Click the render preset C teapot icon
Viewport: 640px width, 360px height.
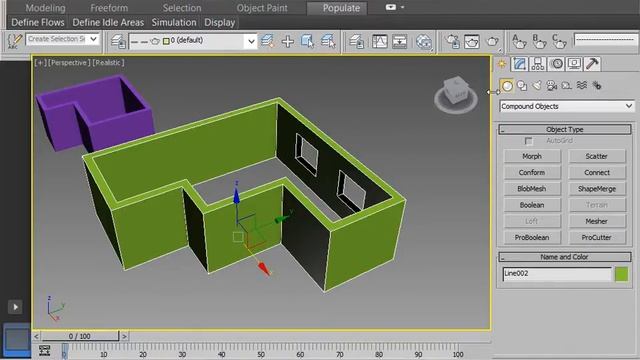559,41
